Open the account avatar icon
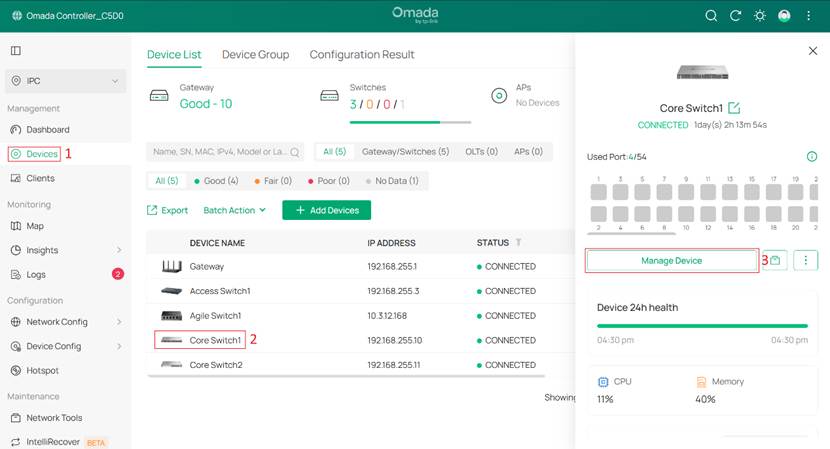This screenshot has height=449, width=830. (x=784, y=16)
